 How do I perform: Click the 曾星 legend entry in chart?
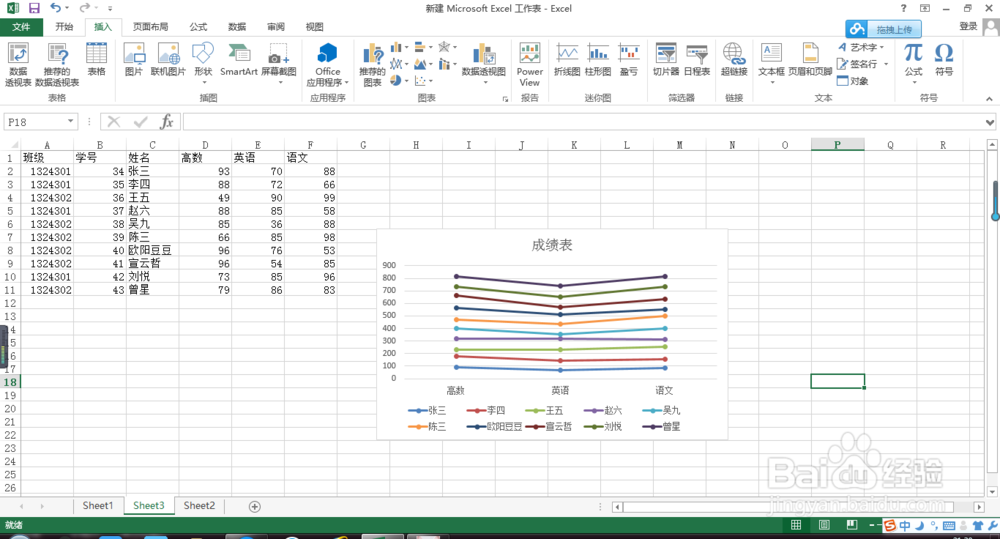(x=661, y=427)
